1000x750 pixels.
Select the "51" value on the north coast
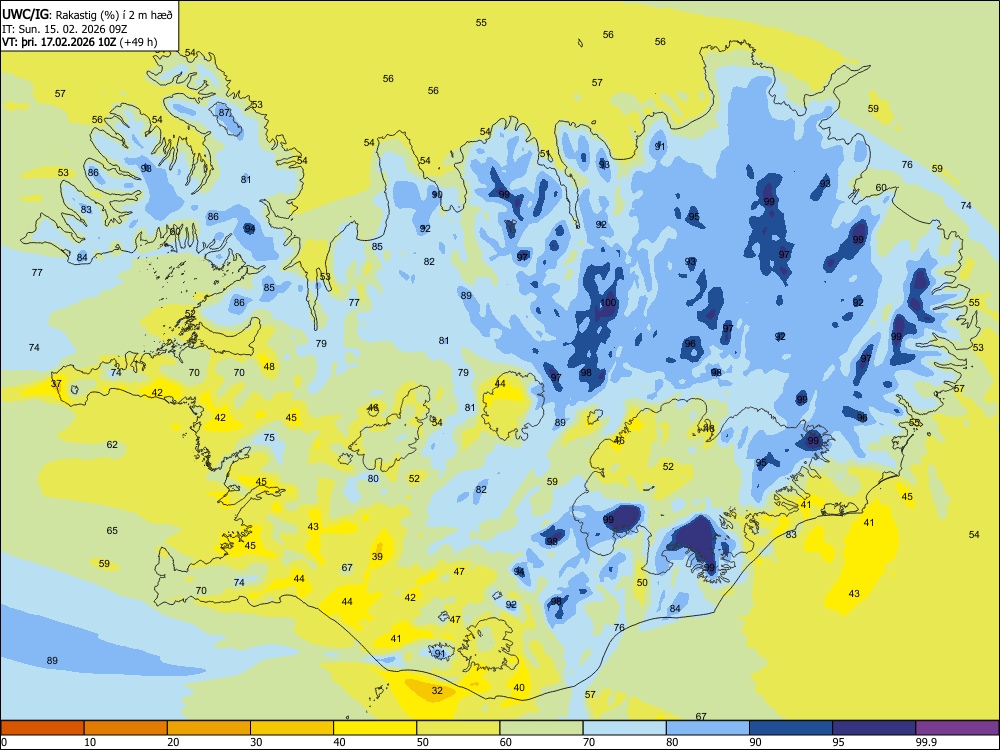[x=545, y=154]
